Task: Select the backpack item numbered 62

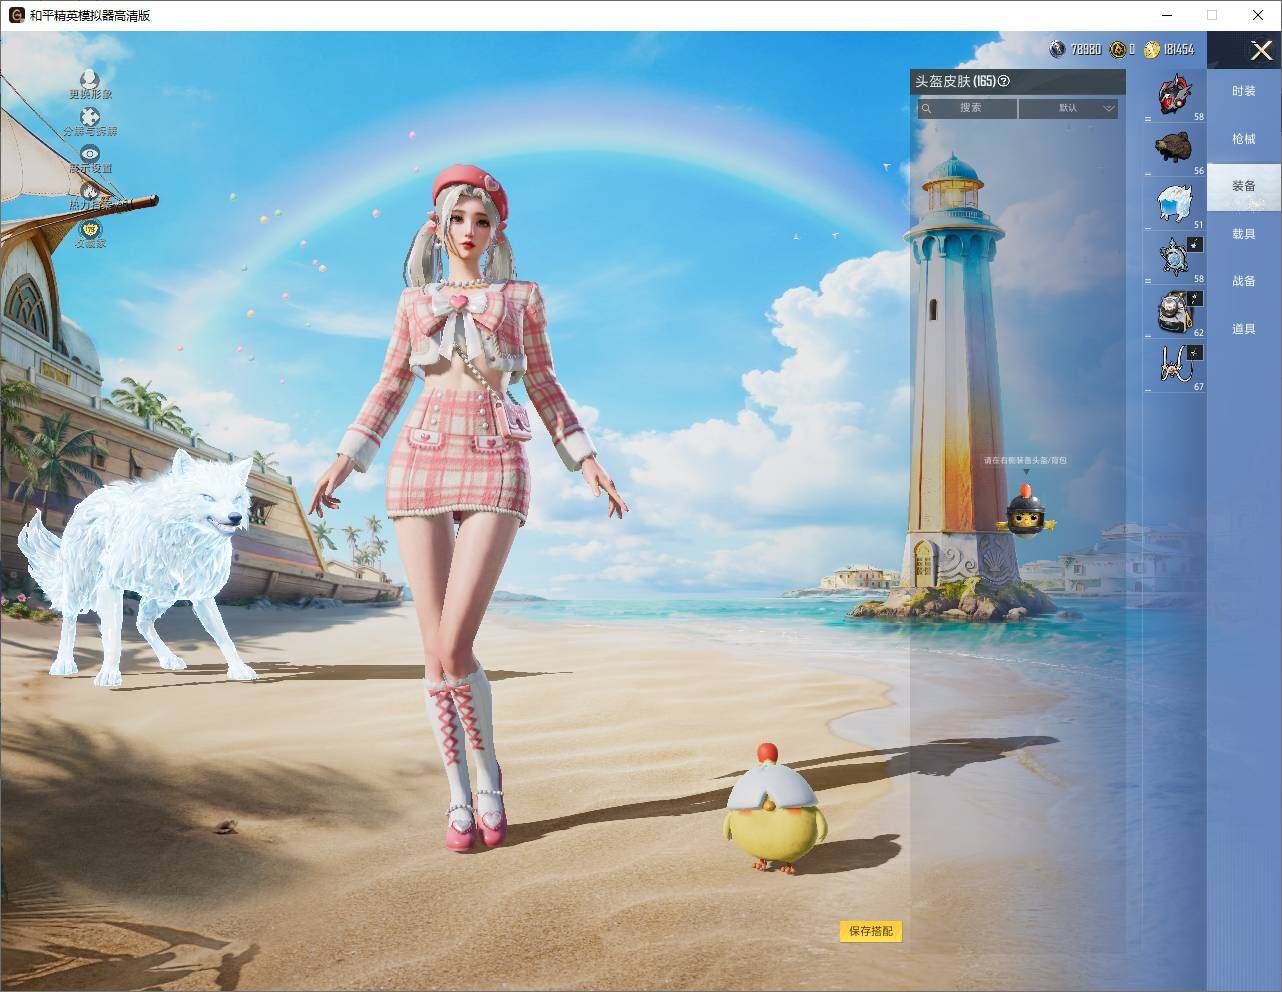Action: (x=1175, y=312)
